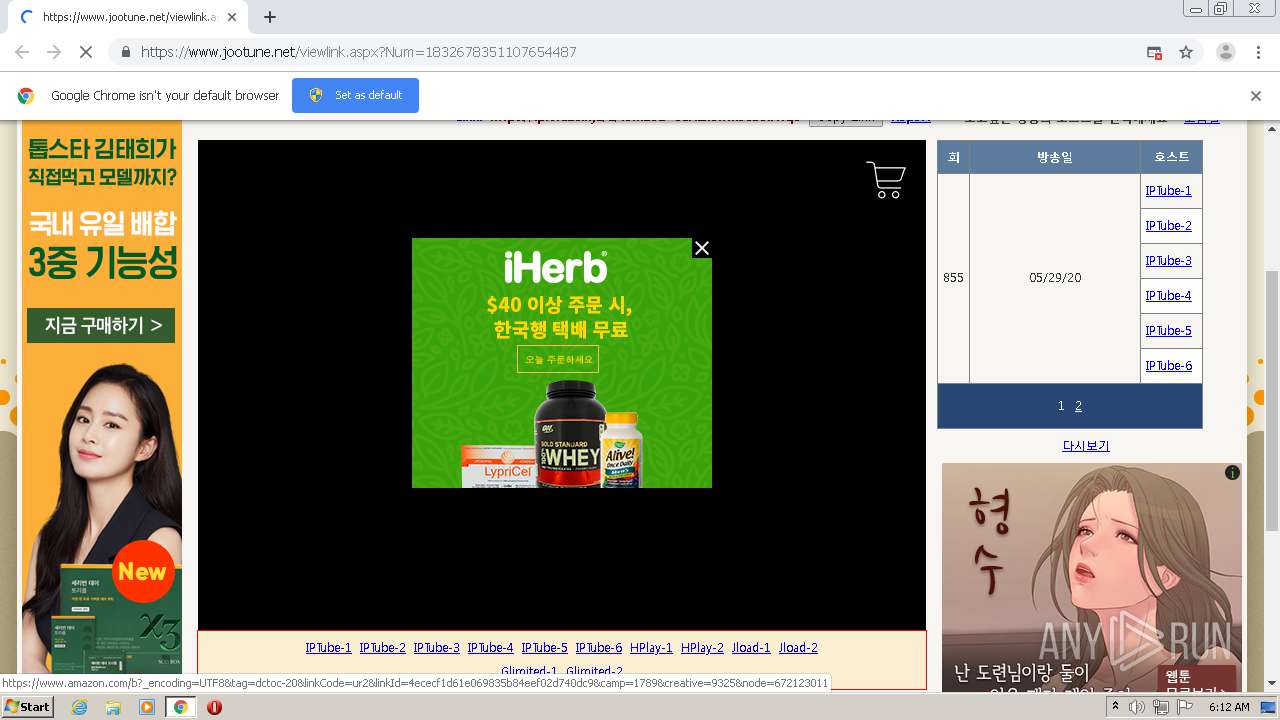Click the red security icon in taskbar
1280x720 pixels.
(x=214, y=707)
